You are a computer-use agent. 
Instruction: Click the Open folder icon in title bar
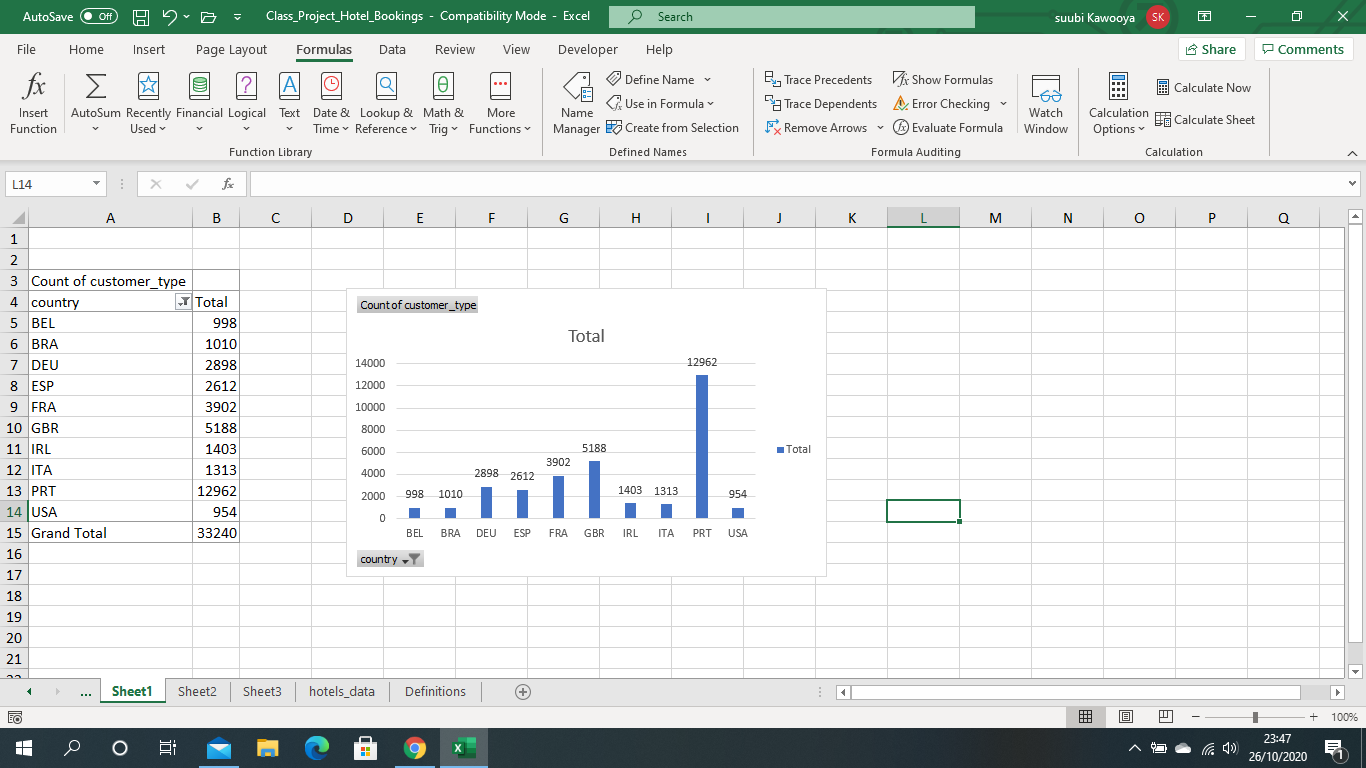pos(209,17)
